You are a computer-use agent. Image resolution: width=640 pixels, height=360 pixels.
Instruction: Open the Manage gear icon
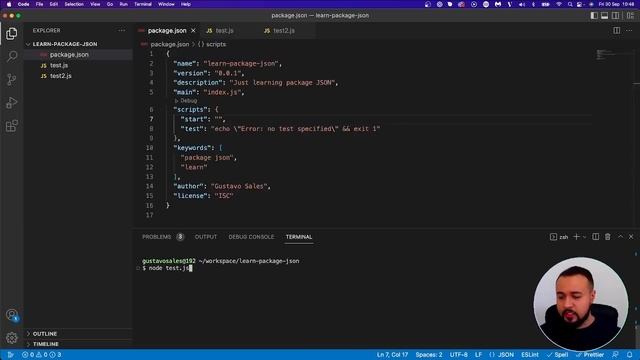pos(11,338)
